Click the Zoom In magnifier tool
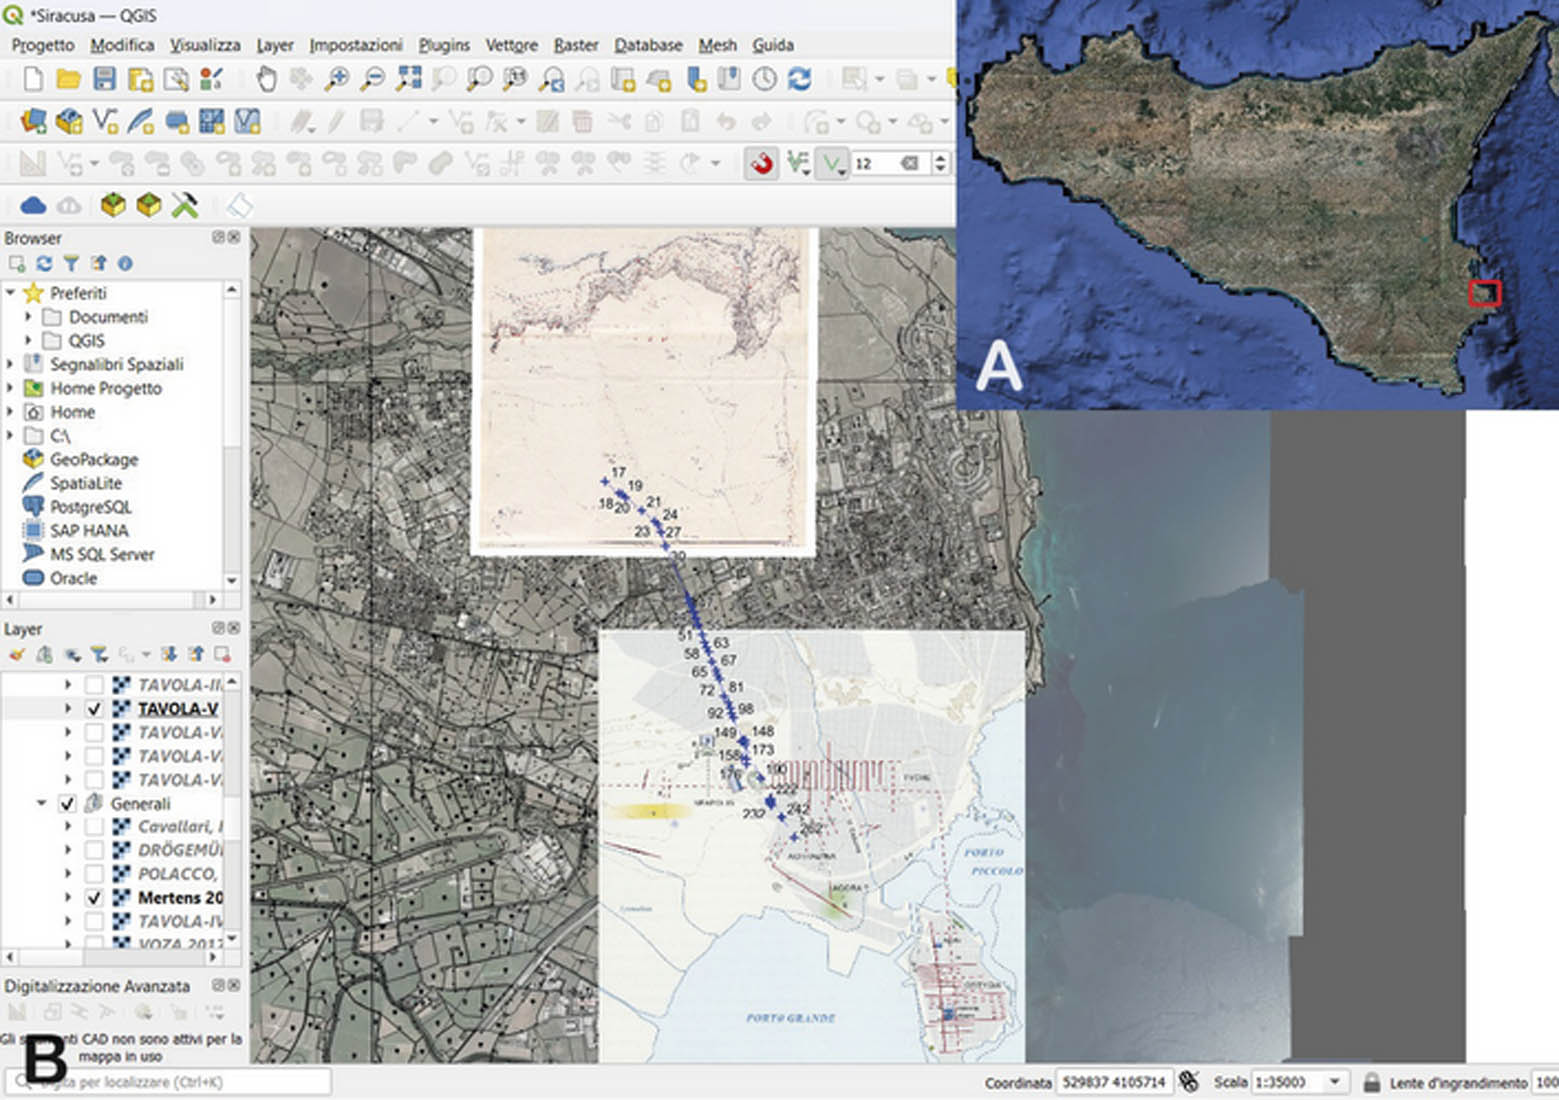 click(x=336, y=79)
